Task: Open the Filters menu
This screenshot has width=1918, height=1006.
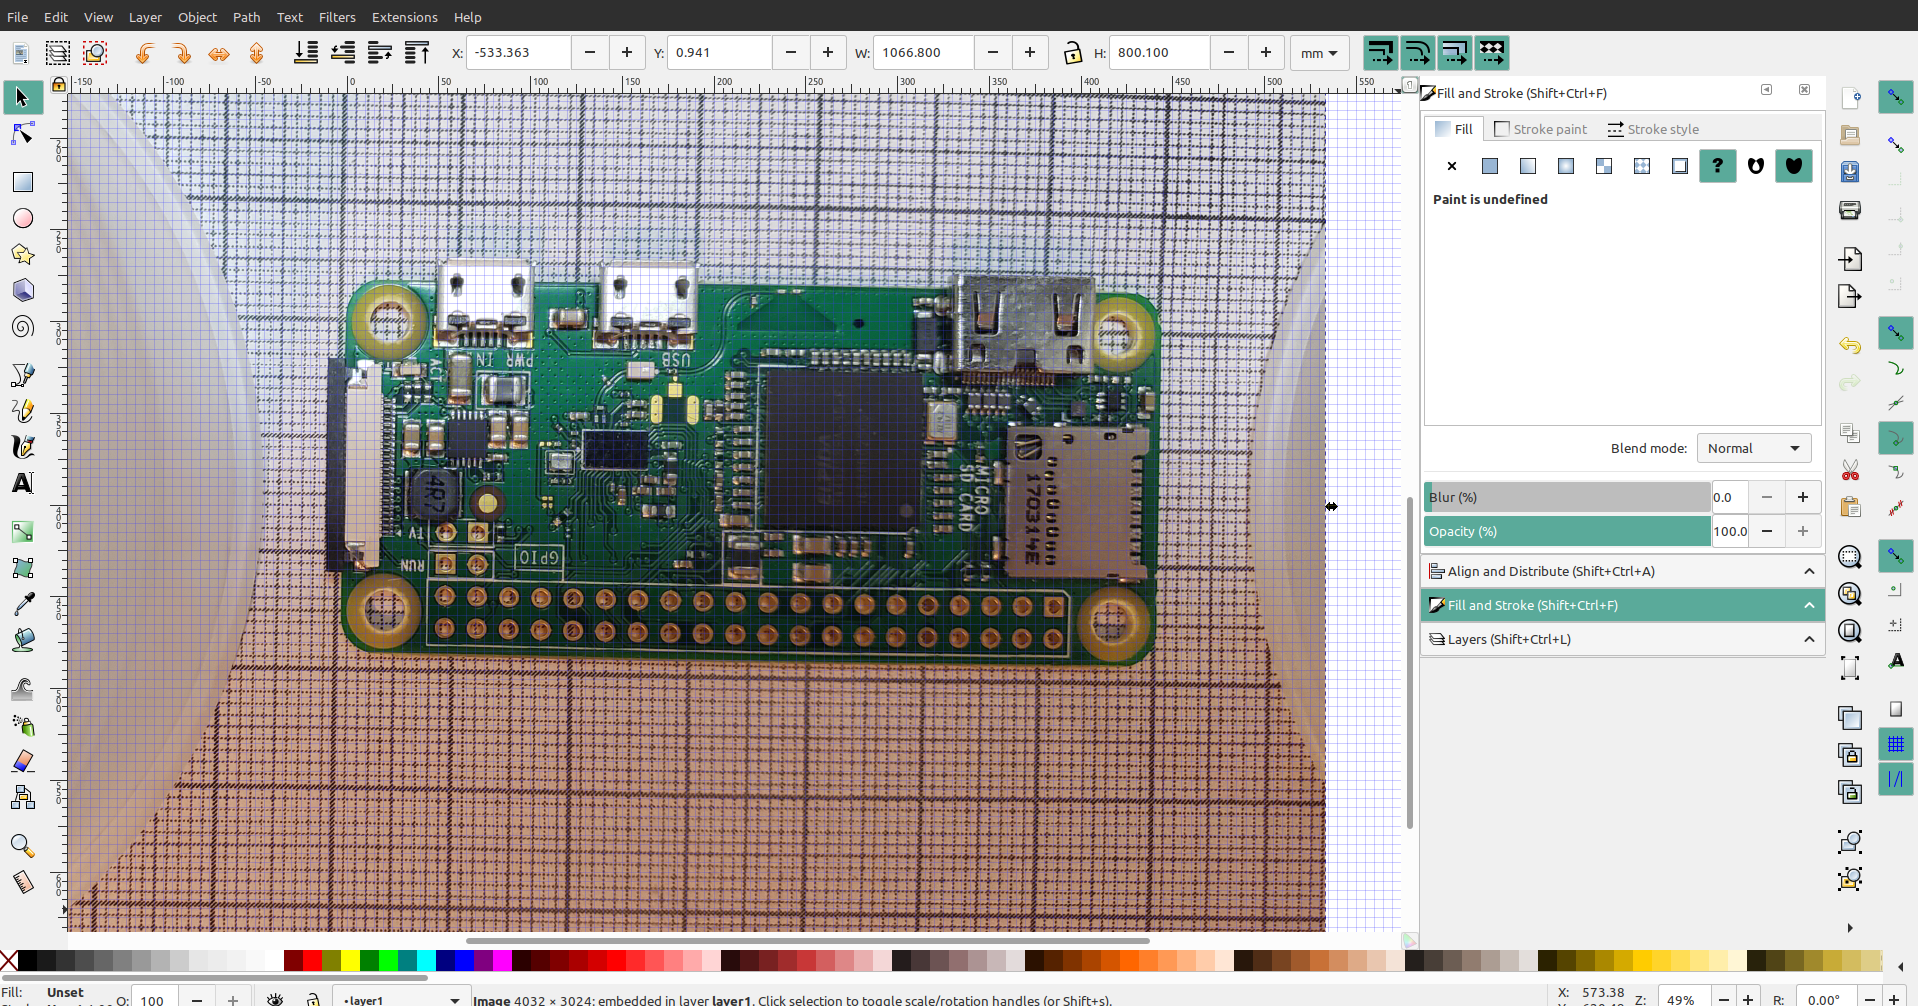Action: (337, 17)
